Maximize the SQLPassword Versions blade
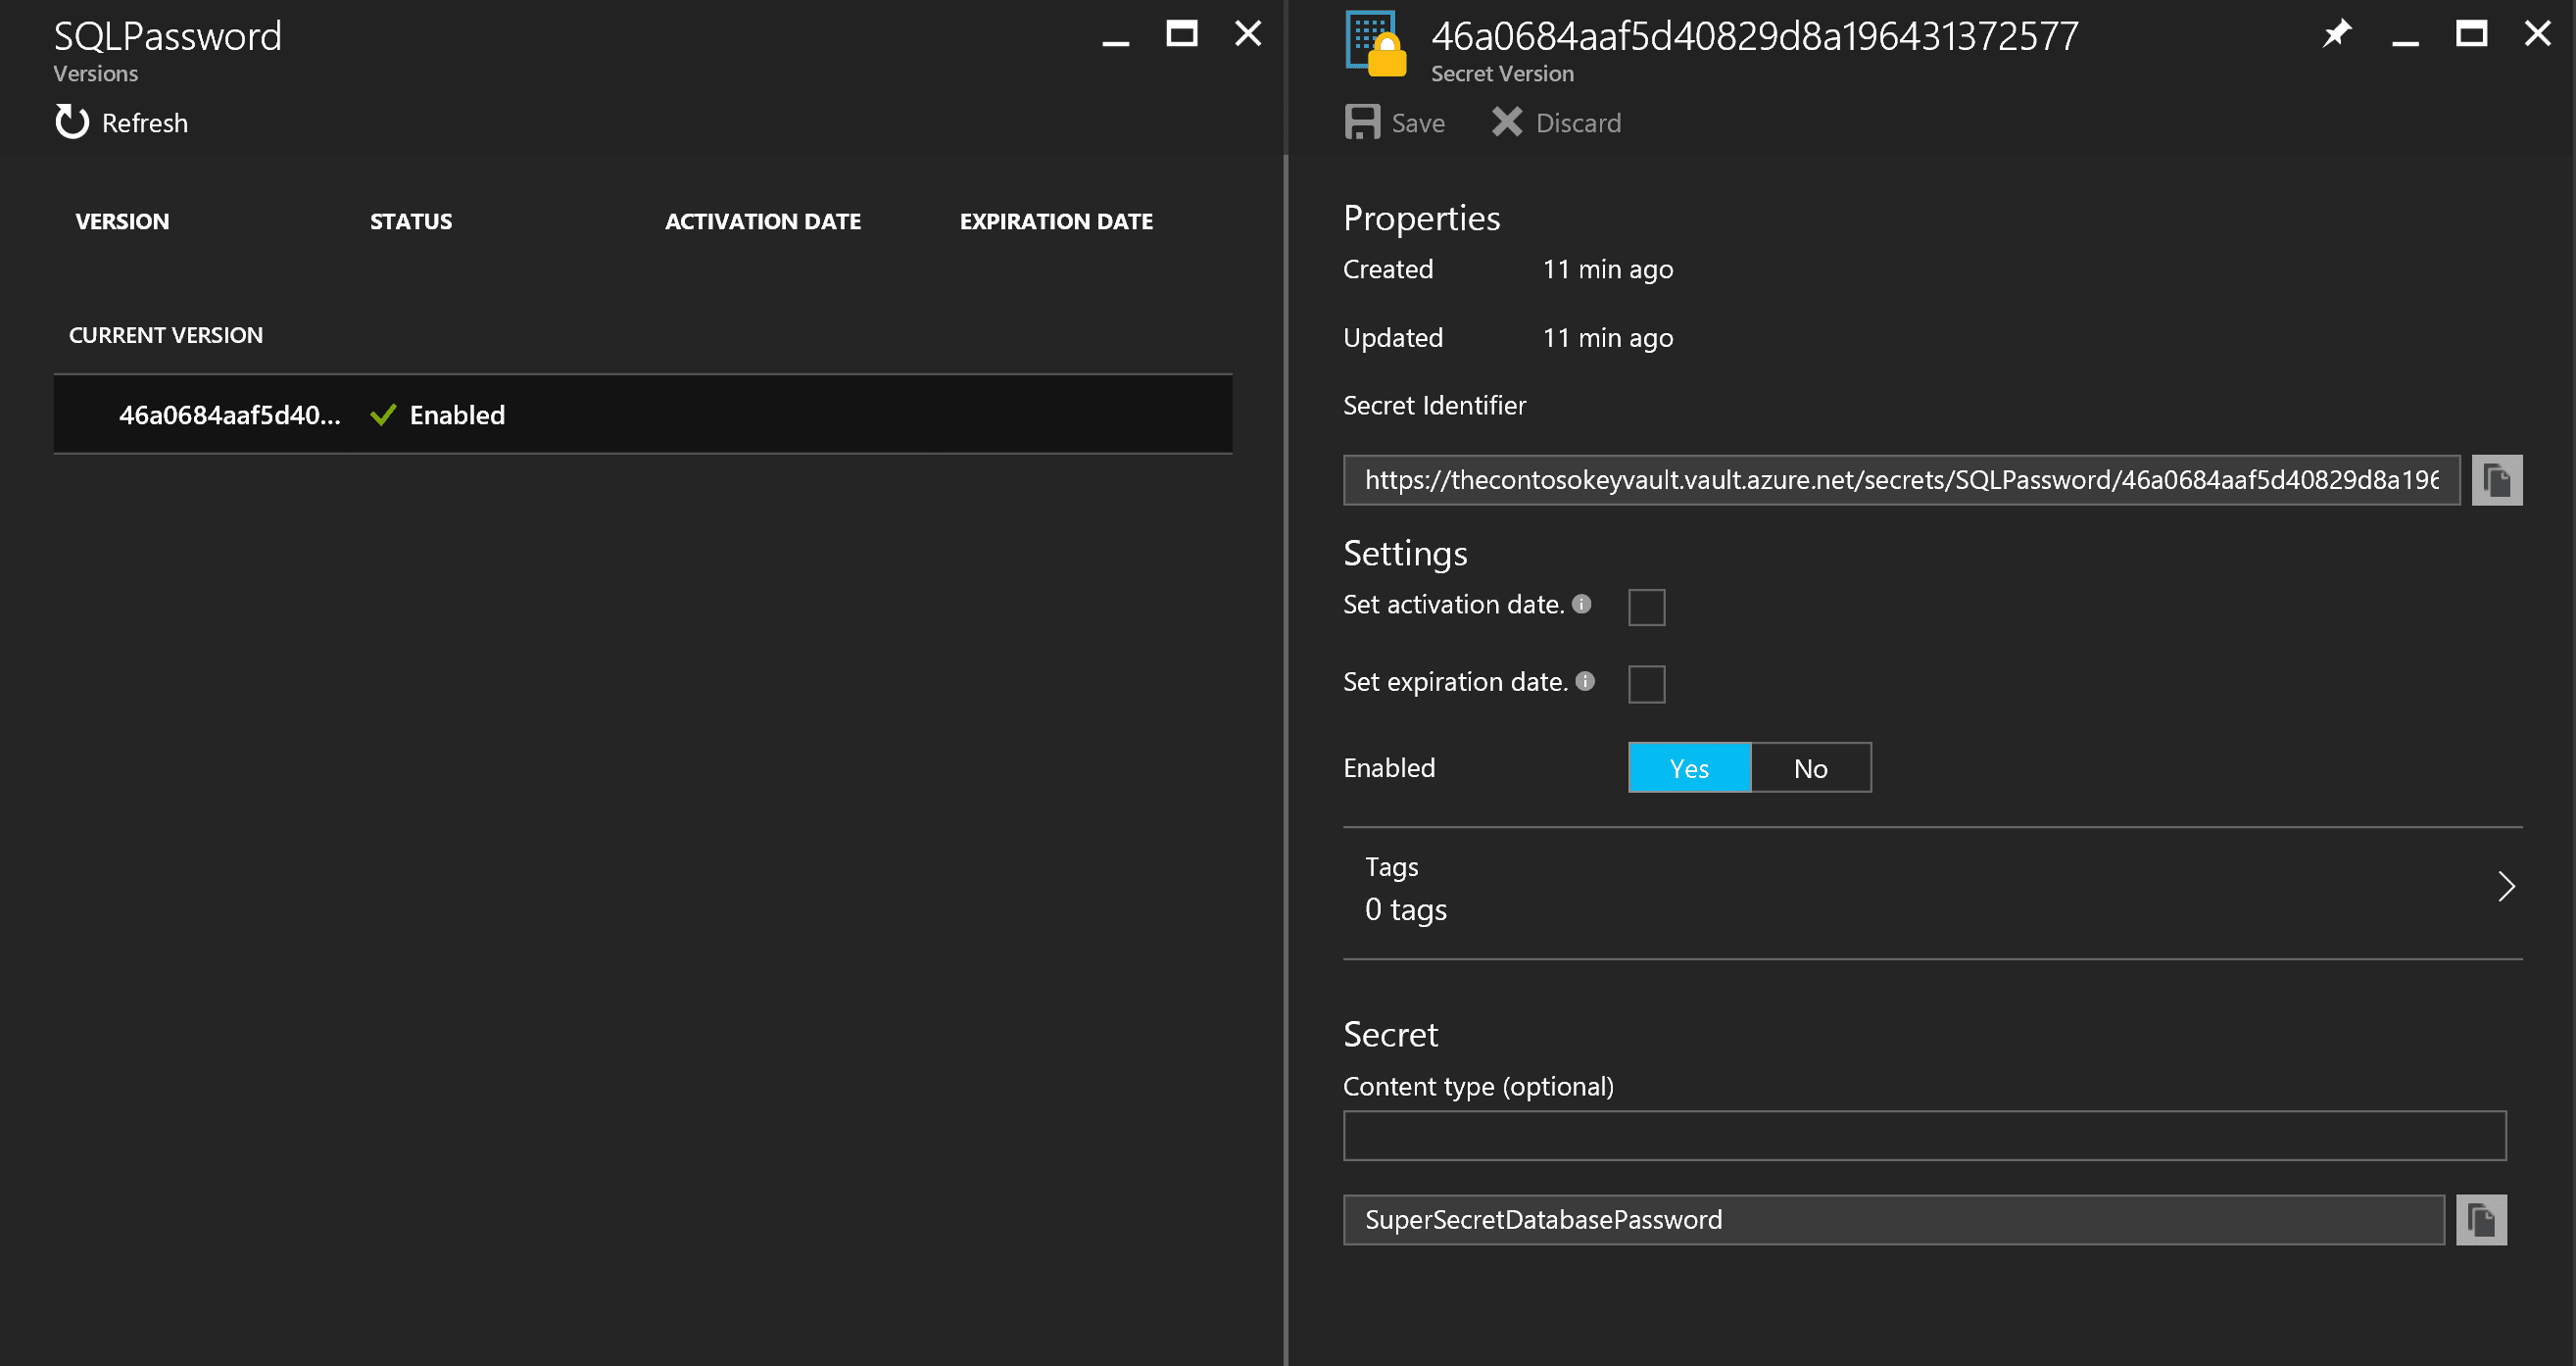Image resolution: width=2576 pixels, height=1366 pixels. tap(1182, 34)
